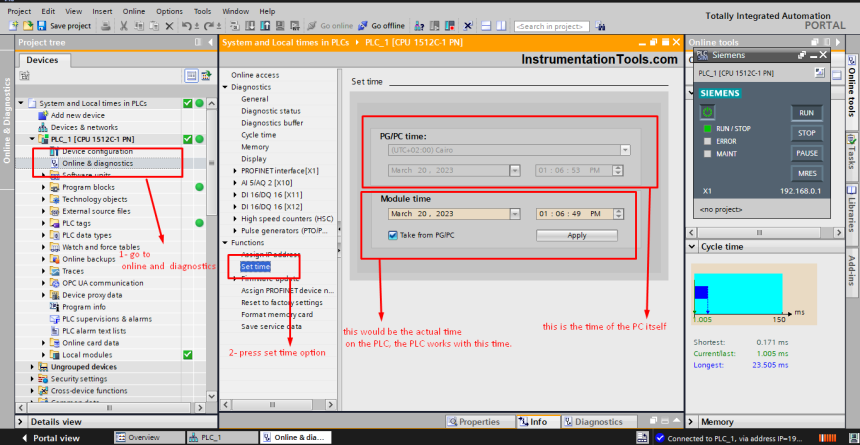The height and width of the screenshot is (445, 860).
Task: Open the Project menu
Action: click(x=19, y=11)
